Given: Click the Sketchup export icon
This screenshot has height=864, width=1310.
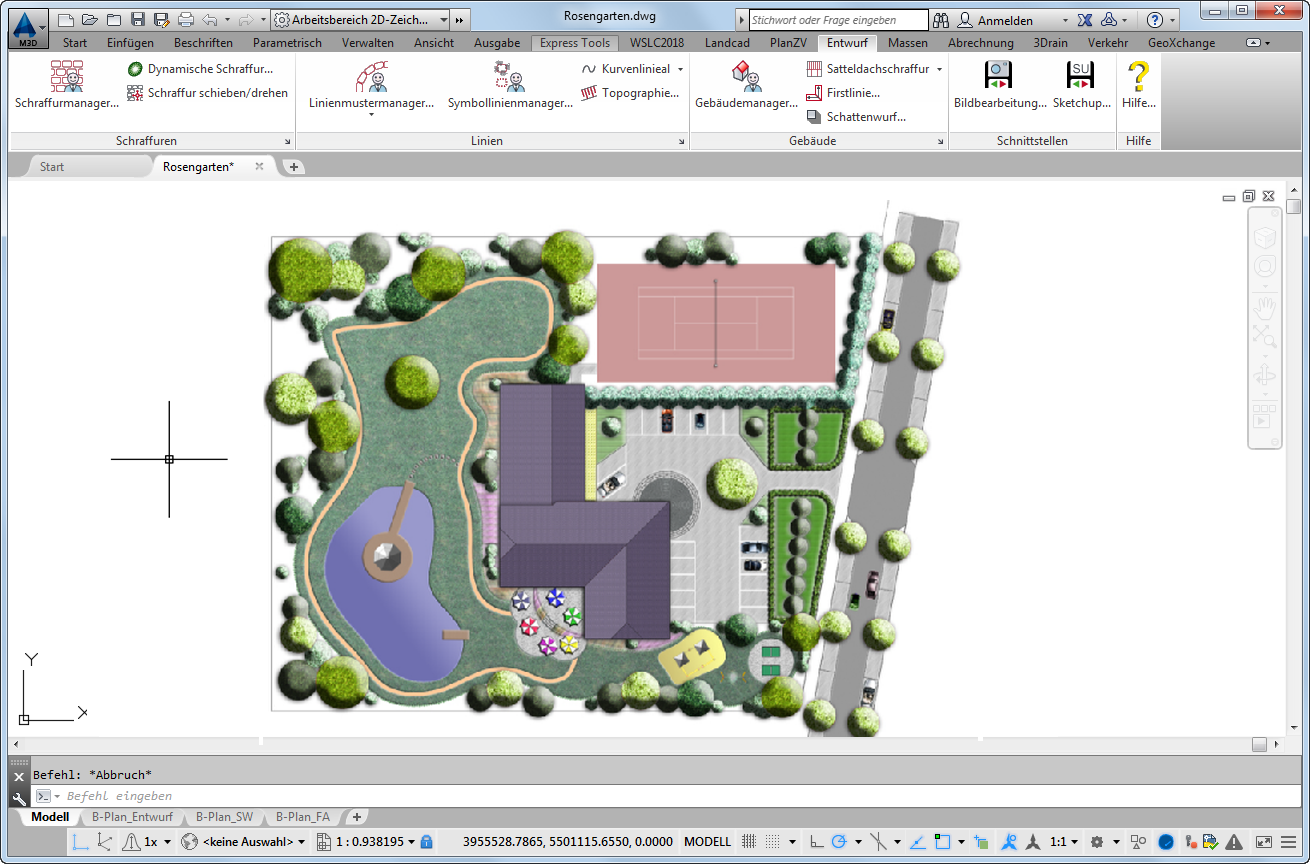Looking at the screenshot, I should (x=1081, y=84).
